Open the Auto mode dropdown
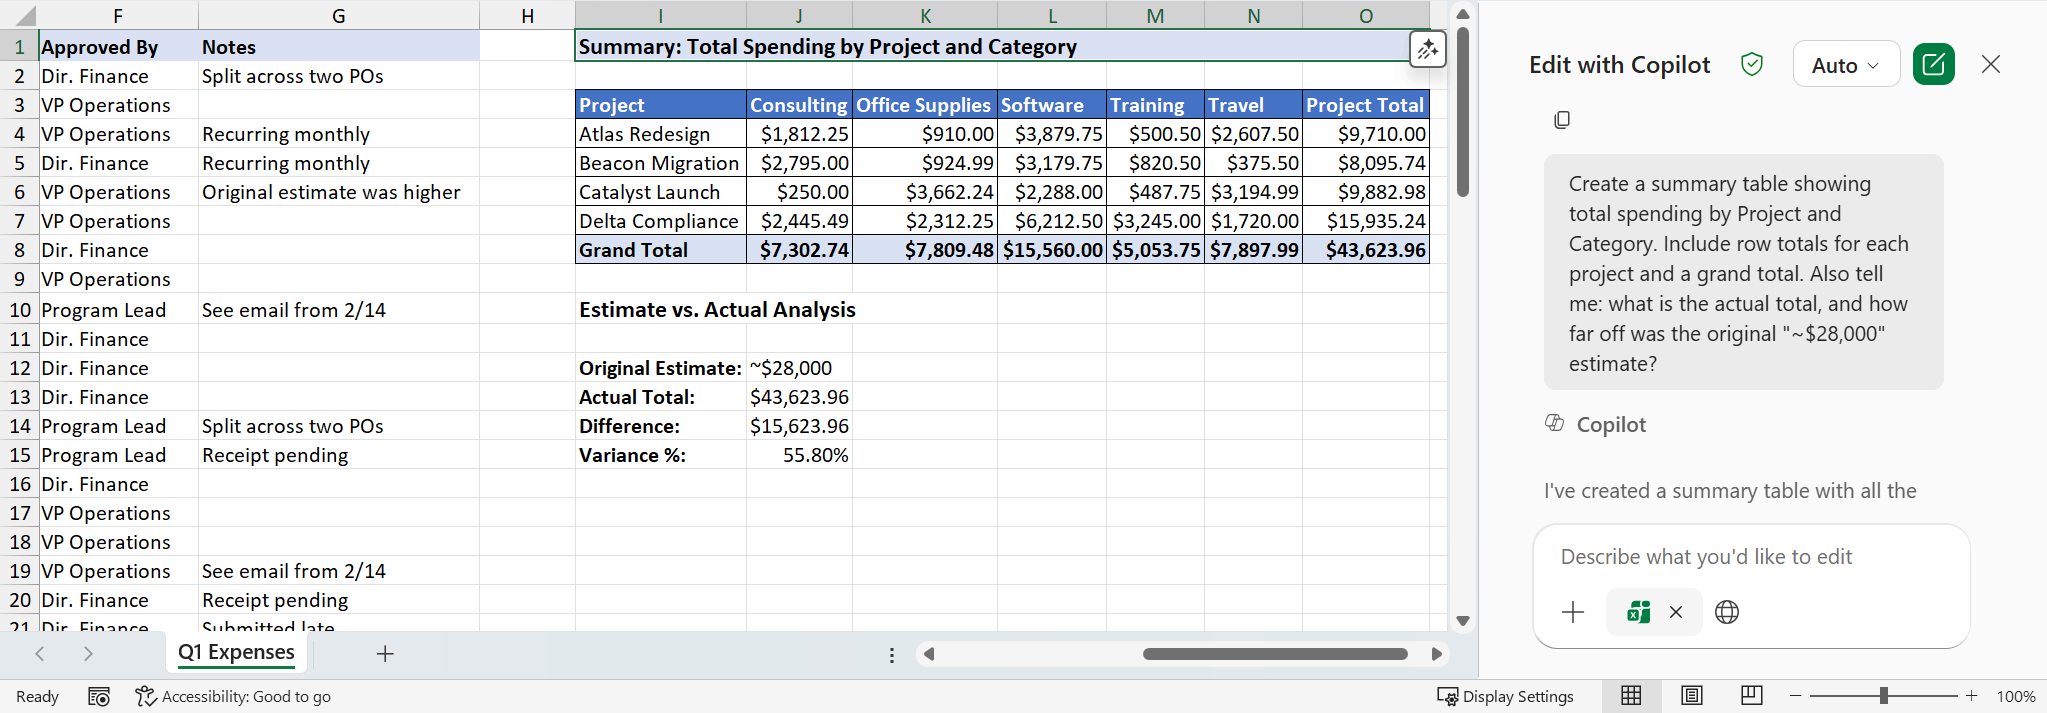 click(x=1846, y=65)
